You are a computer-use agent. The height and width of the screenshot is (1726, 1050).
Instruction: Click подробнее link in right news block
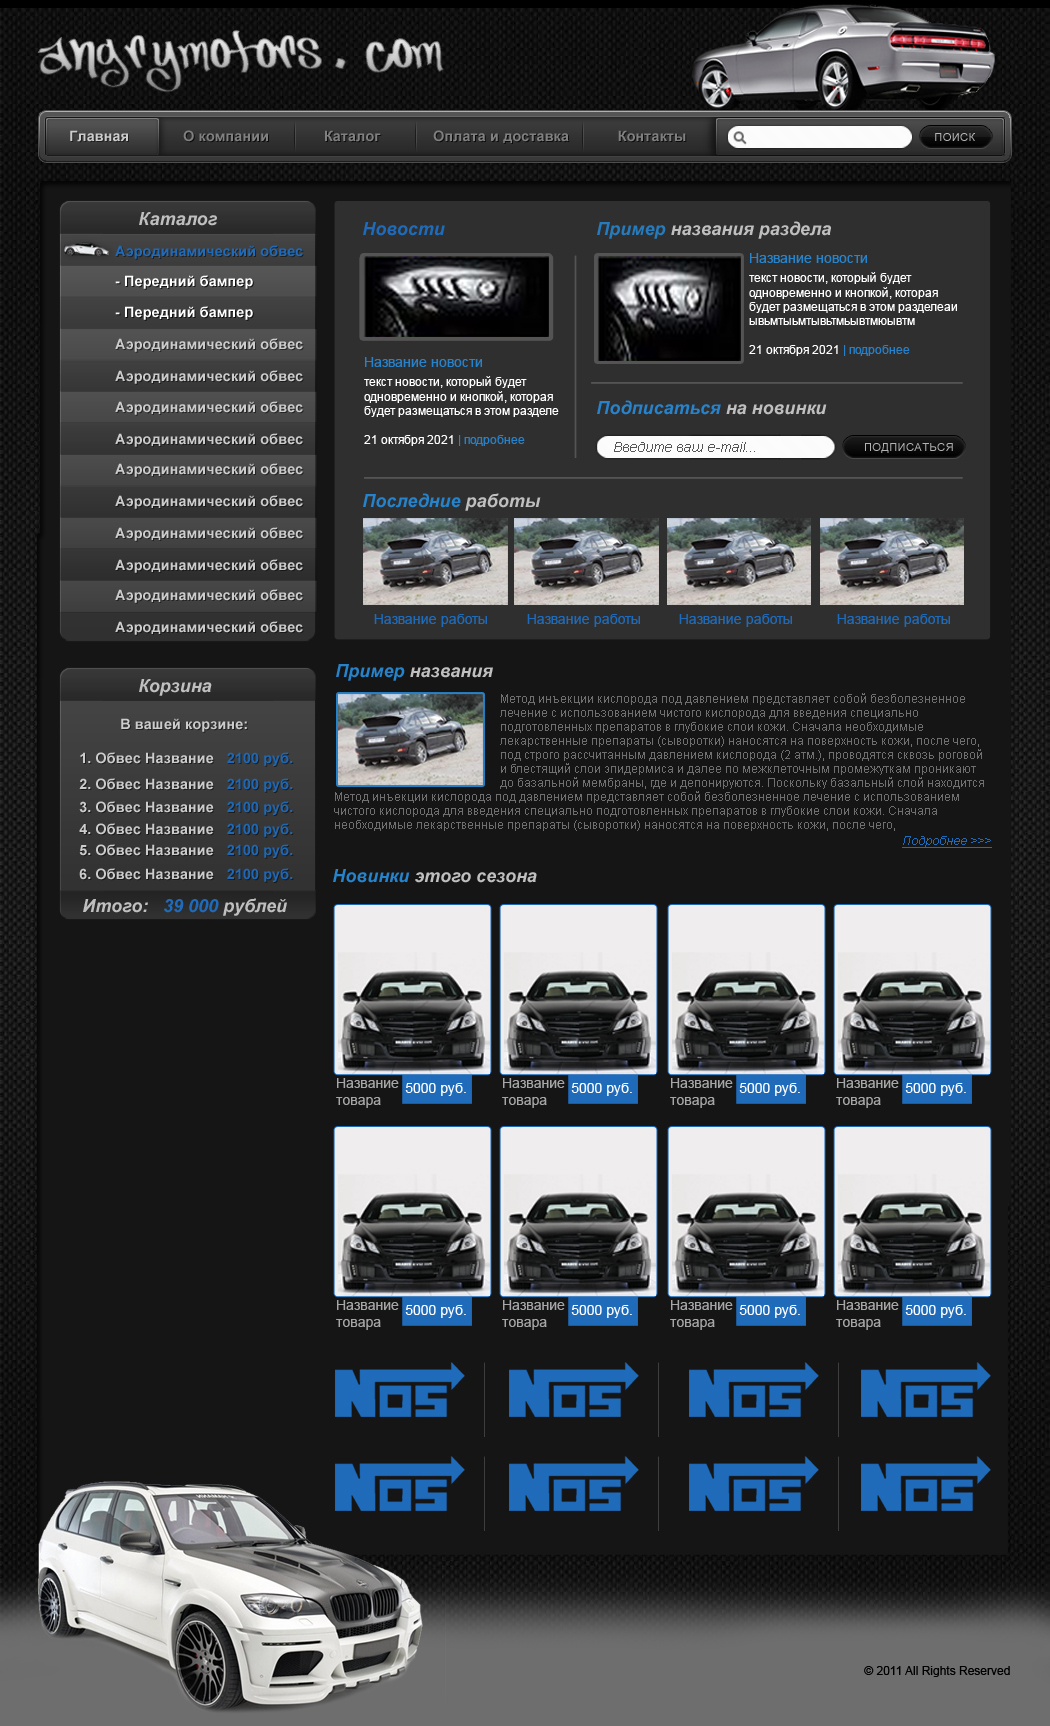(x=879, y=350)
